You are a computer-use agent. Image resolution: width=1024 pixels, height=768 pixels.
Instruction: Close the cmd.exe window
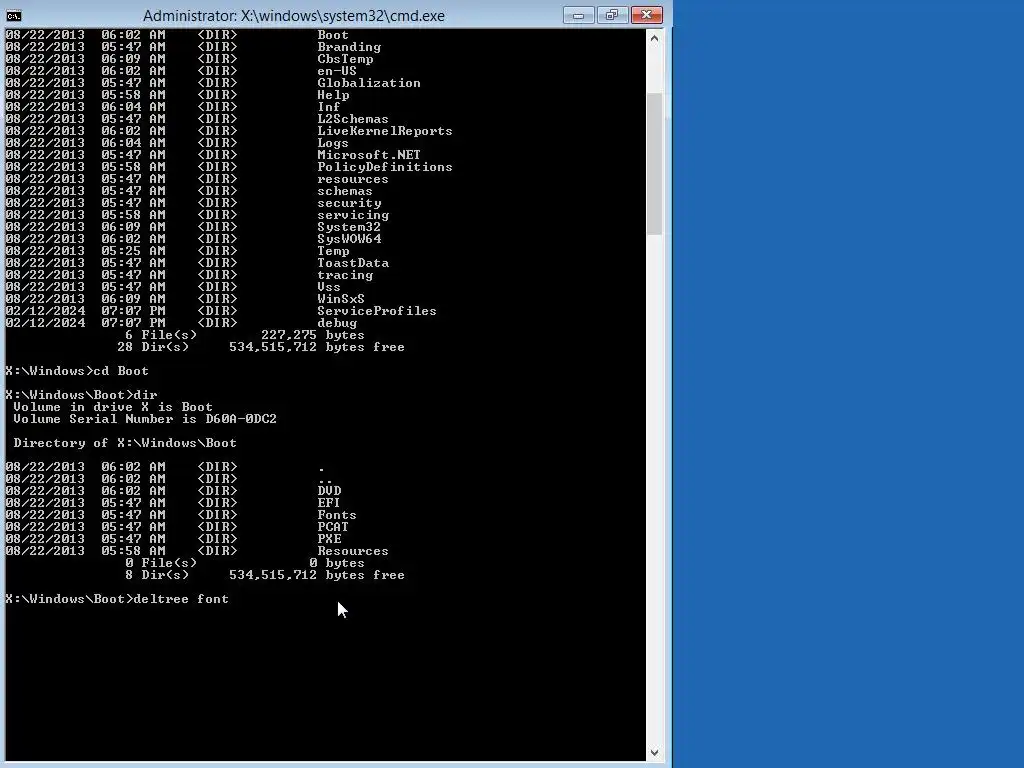[647, 15]
